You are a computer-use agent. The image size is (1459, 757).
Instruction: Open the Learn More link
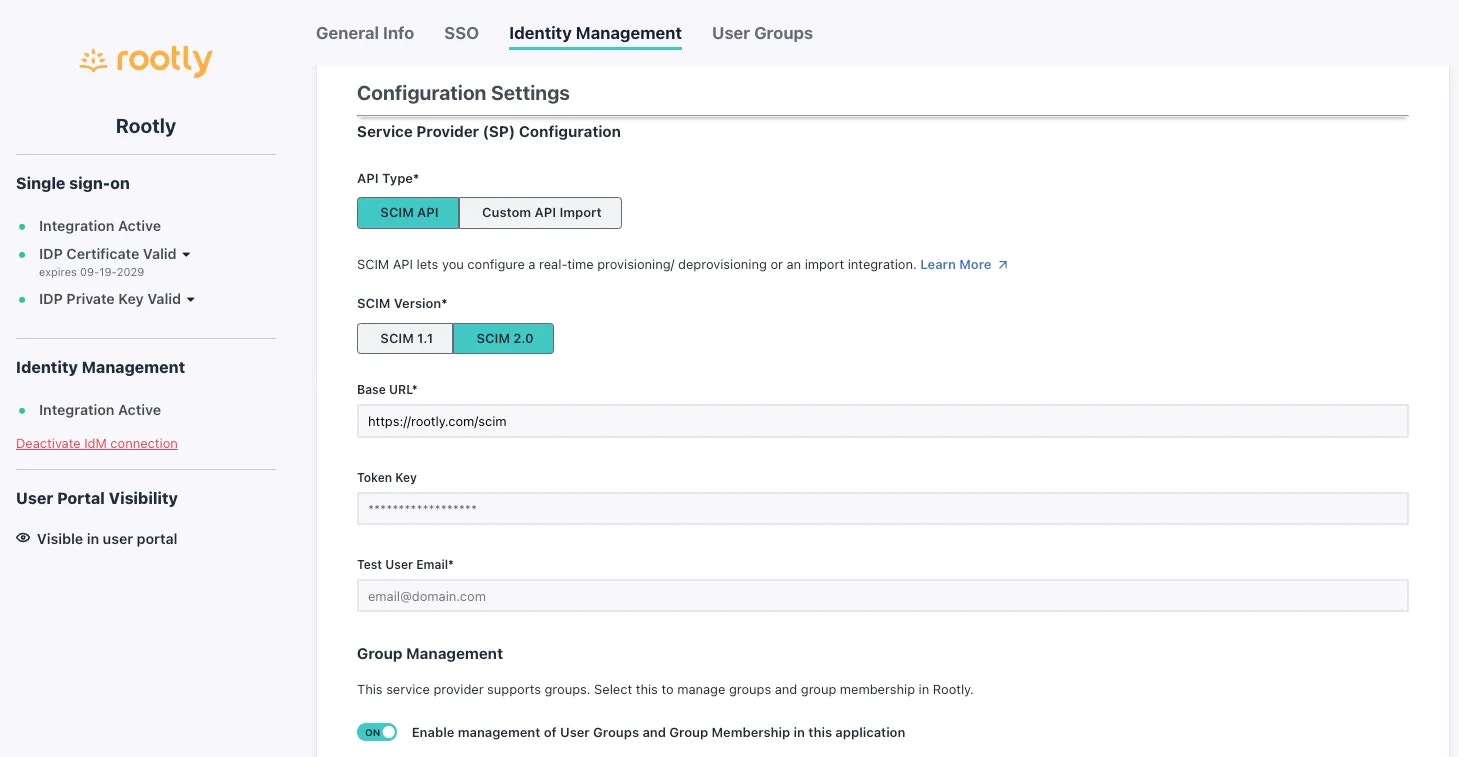coord(955,265)
